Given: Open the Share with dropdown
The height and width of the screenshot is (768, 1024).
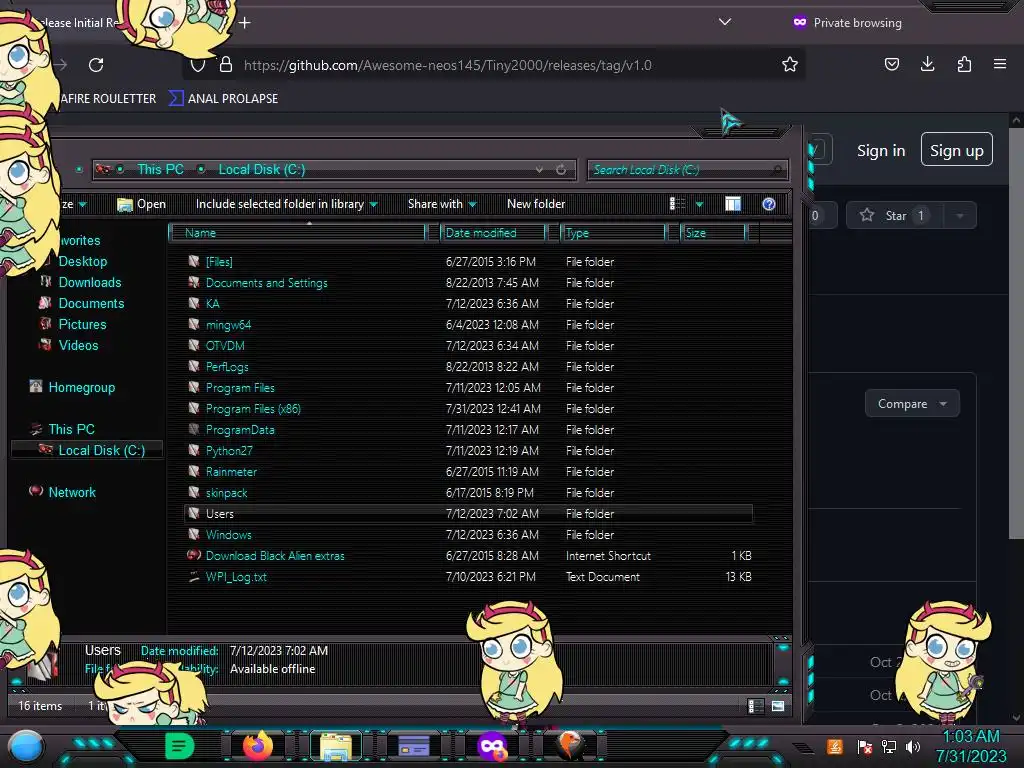Looking at the screenshot, I should (442, 204).
